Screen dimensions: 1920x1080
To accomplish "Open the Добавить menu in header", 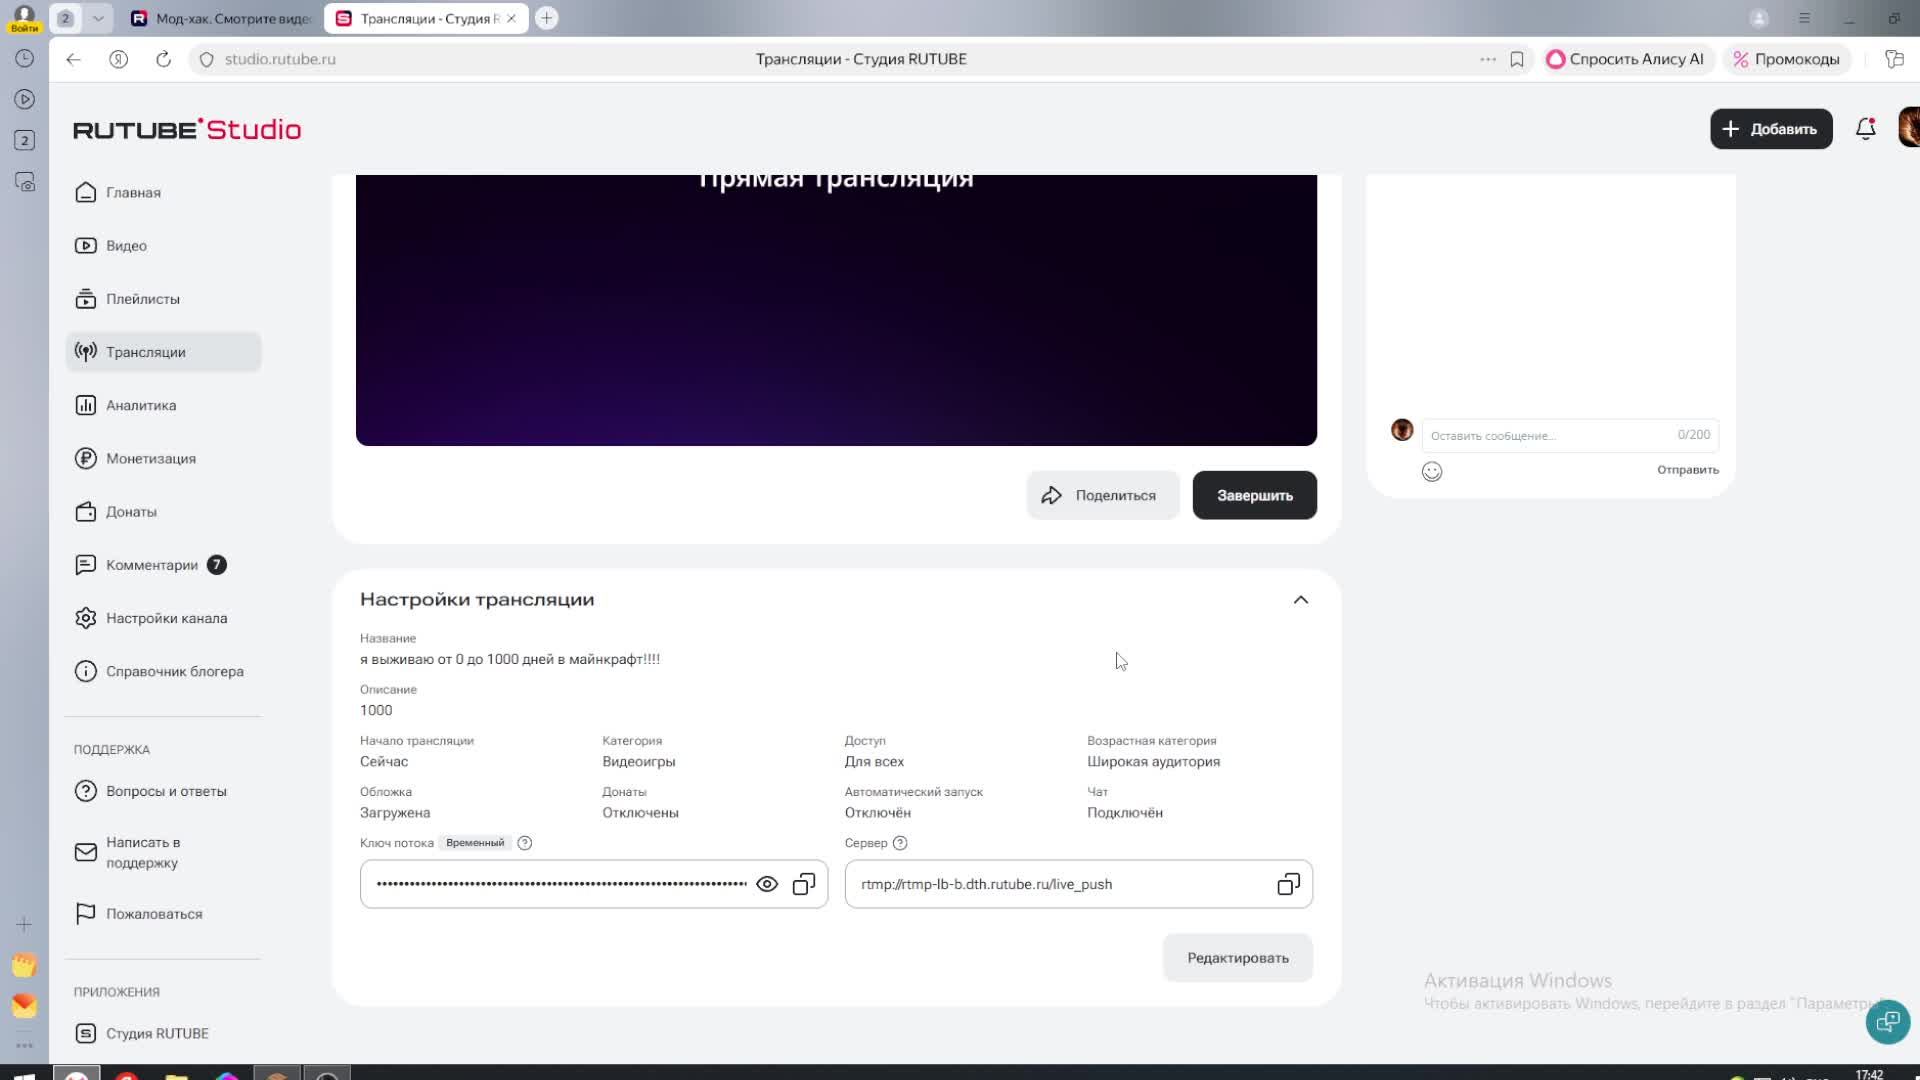I will (x=1771, y=129).
